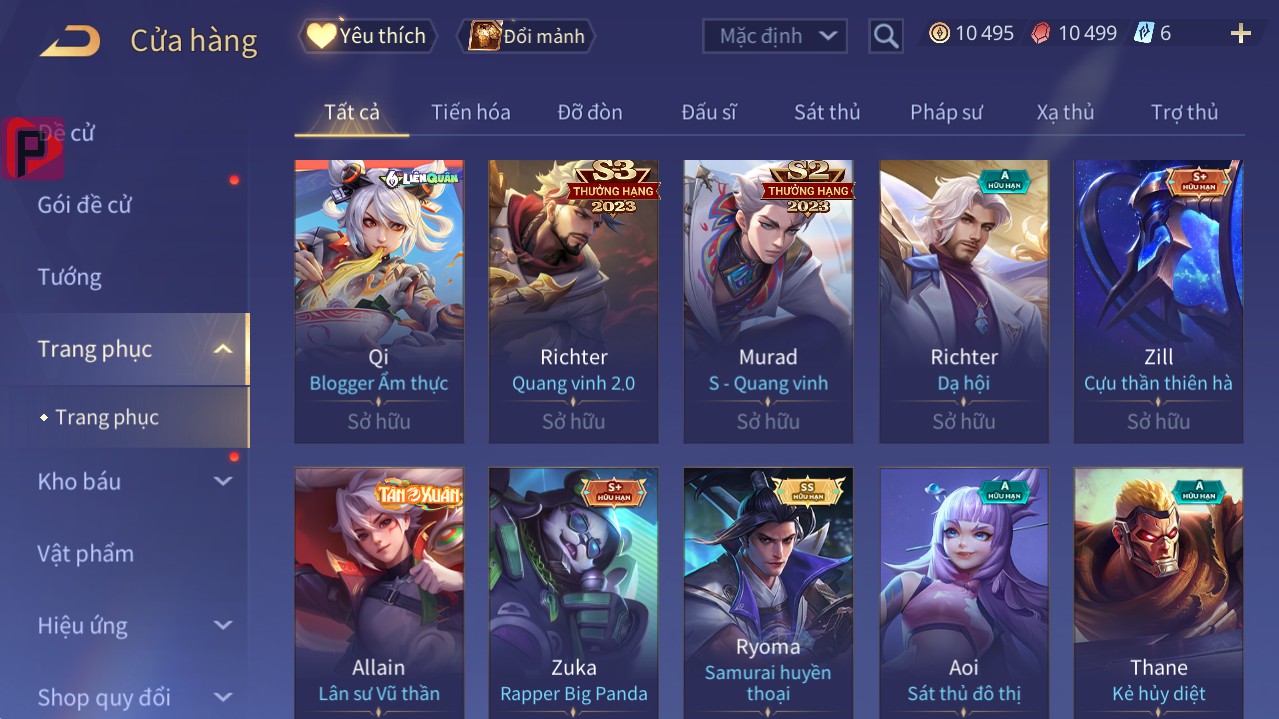The height and width of the screenshot is (719, 1279).
Task: Open search with the magnifier icon
Action: pos(886,36)
